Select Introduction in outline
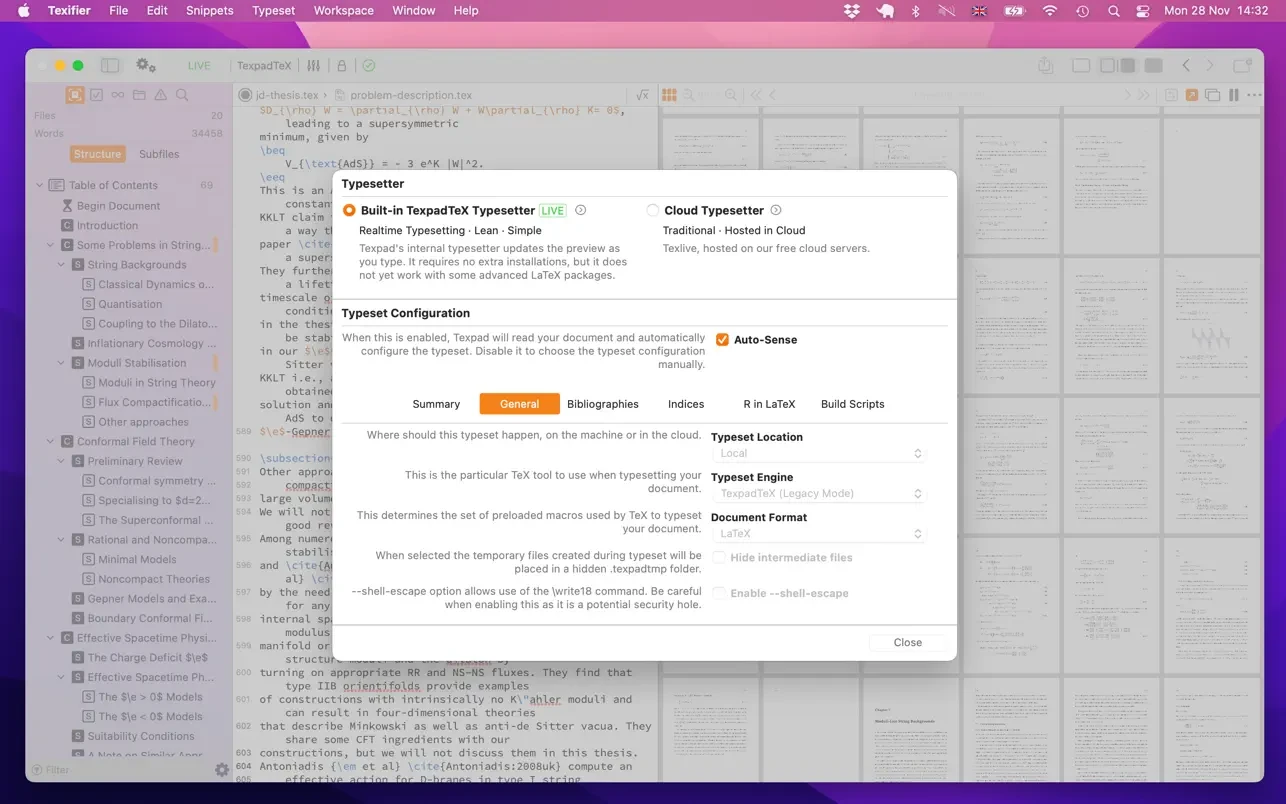 click(x=108, y=226)
